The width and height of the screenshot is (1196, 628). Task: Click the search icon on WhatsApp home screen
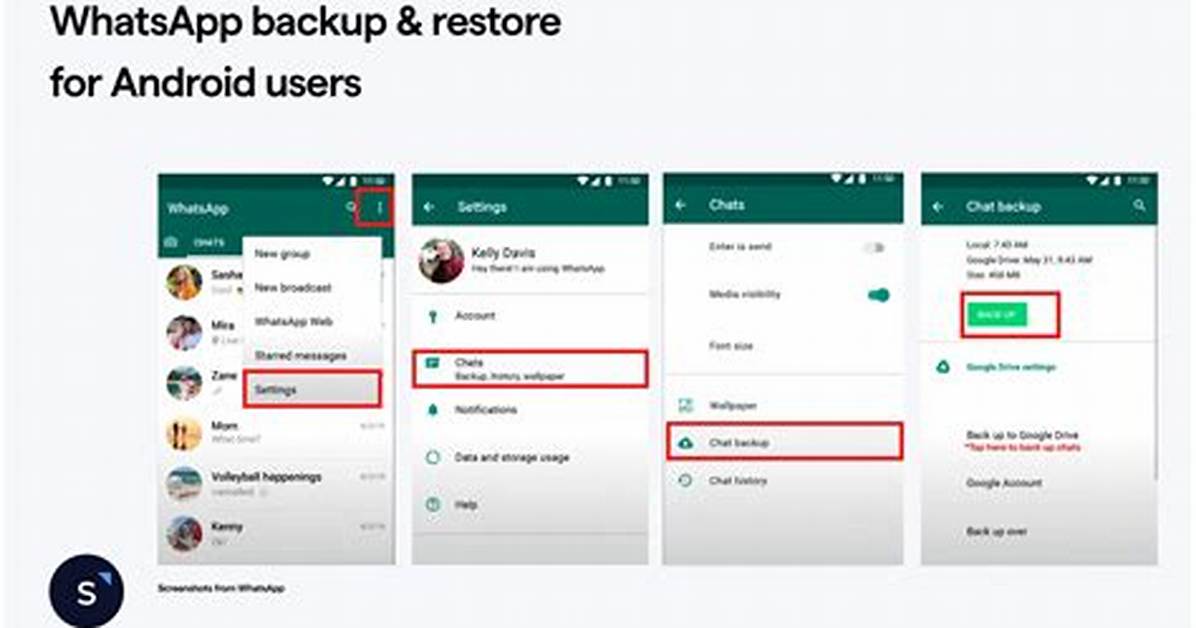pos(351,208)
